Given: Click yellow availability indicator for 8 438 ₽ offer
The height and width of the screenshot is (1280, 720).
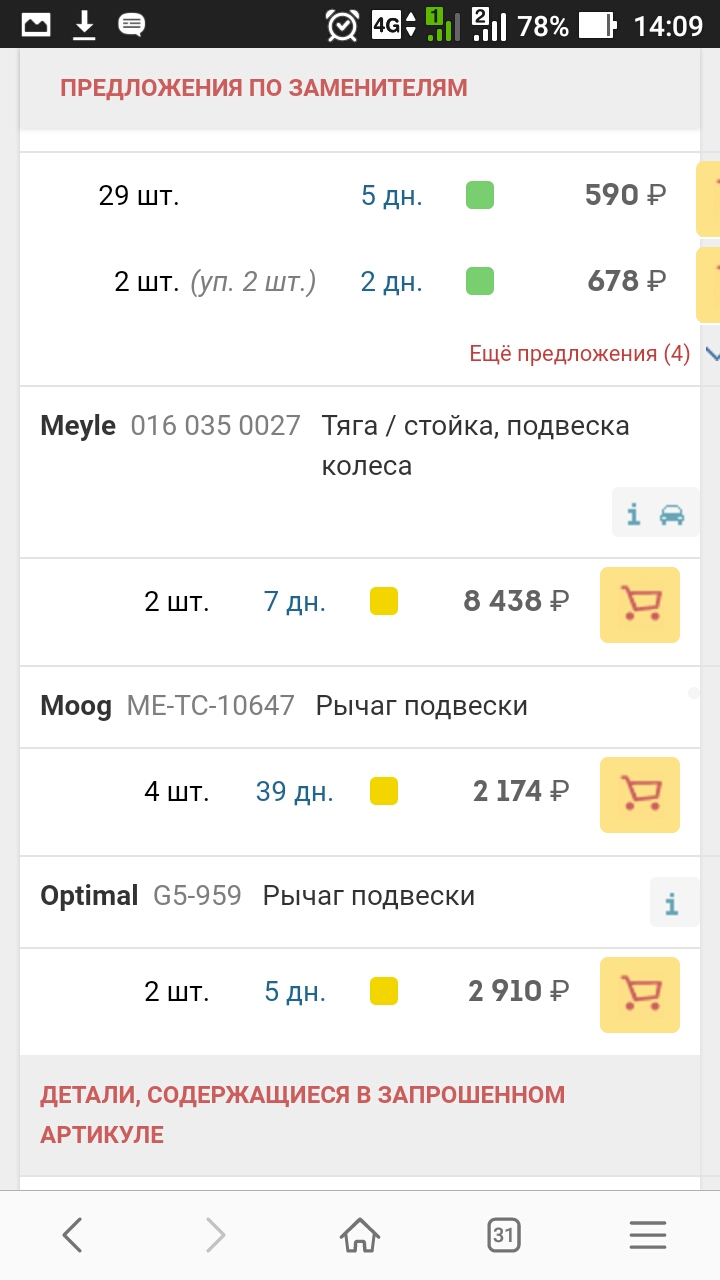Looking at the screenshot, I should pyautogui.click(x=384, y=602).
